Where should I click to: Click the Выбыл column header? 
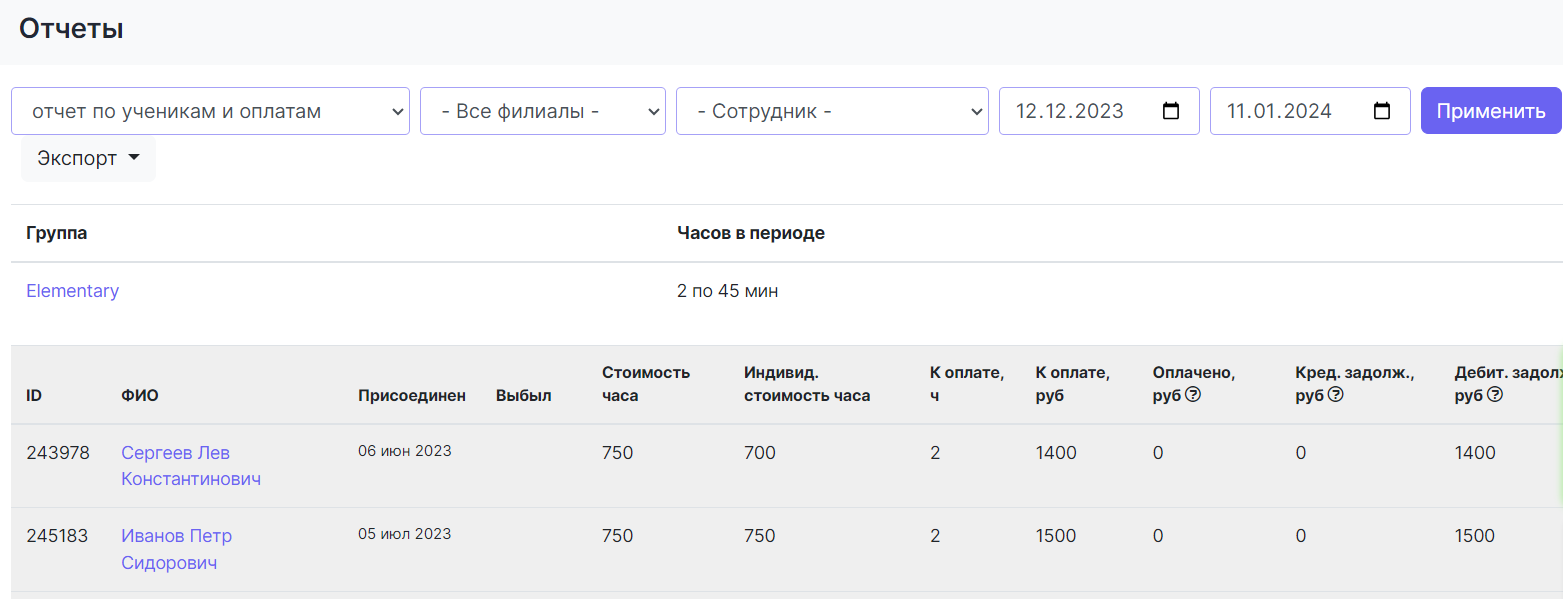524,395
